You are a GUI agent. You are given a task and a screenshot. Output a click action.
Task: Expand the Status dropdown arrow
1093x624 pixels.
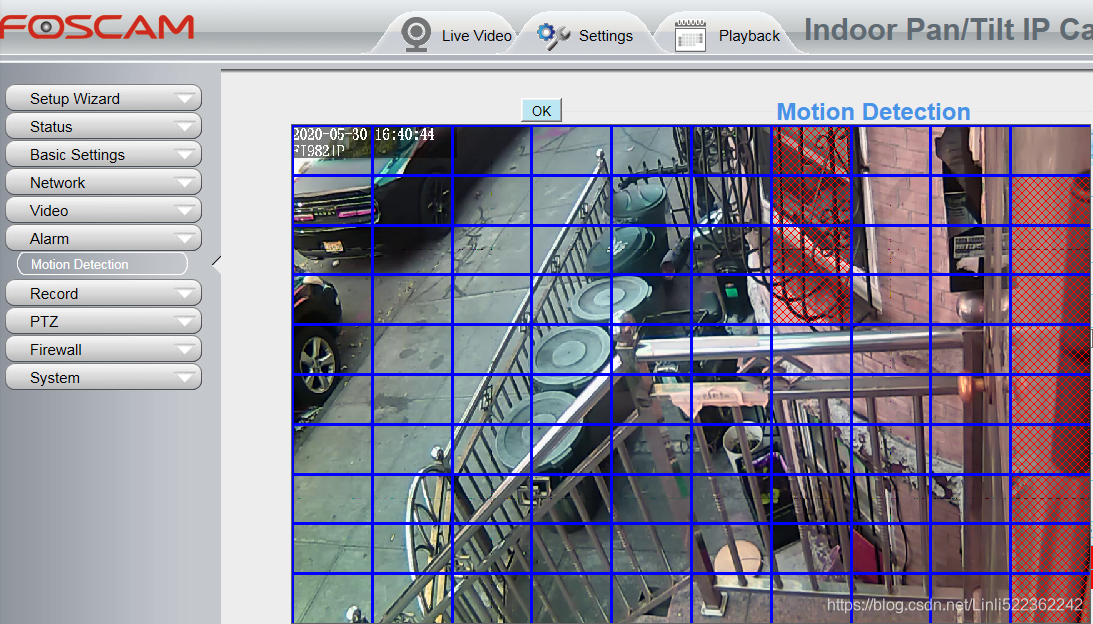click(x=185, y=127)
